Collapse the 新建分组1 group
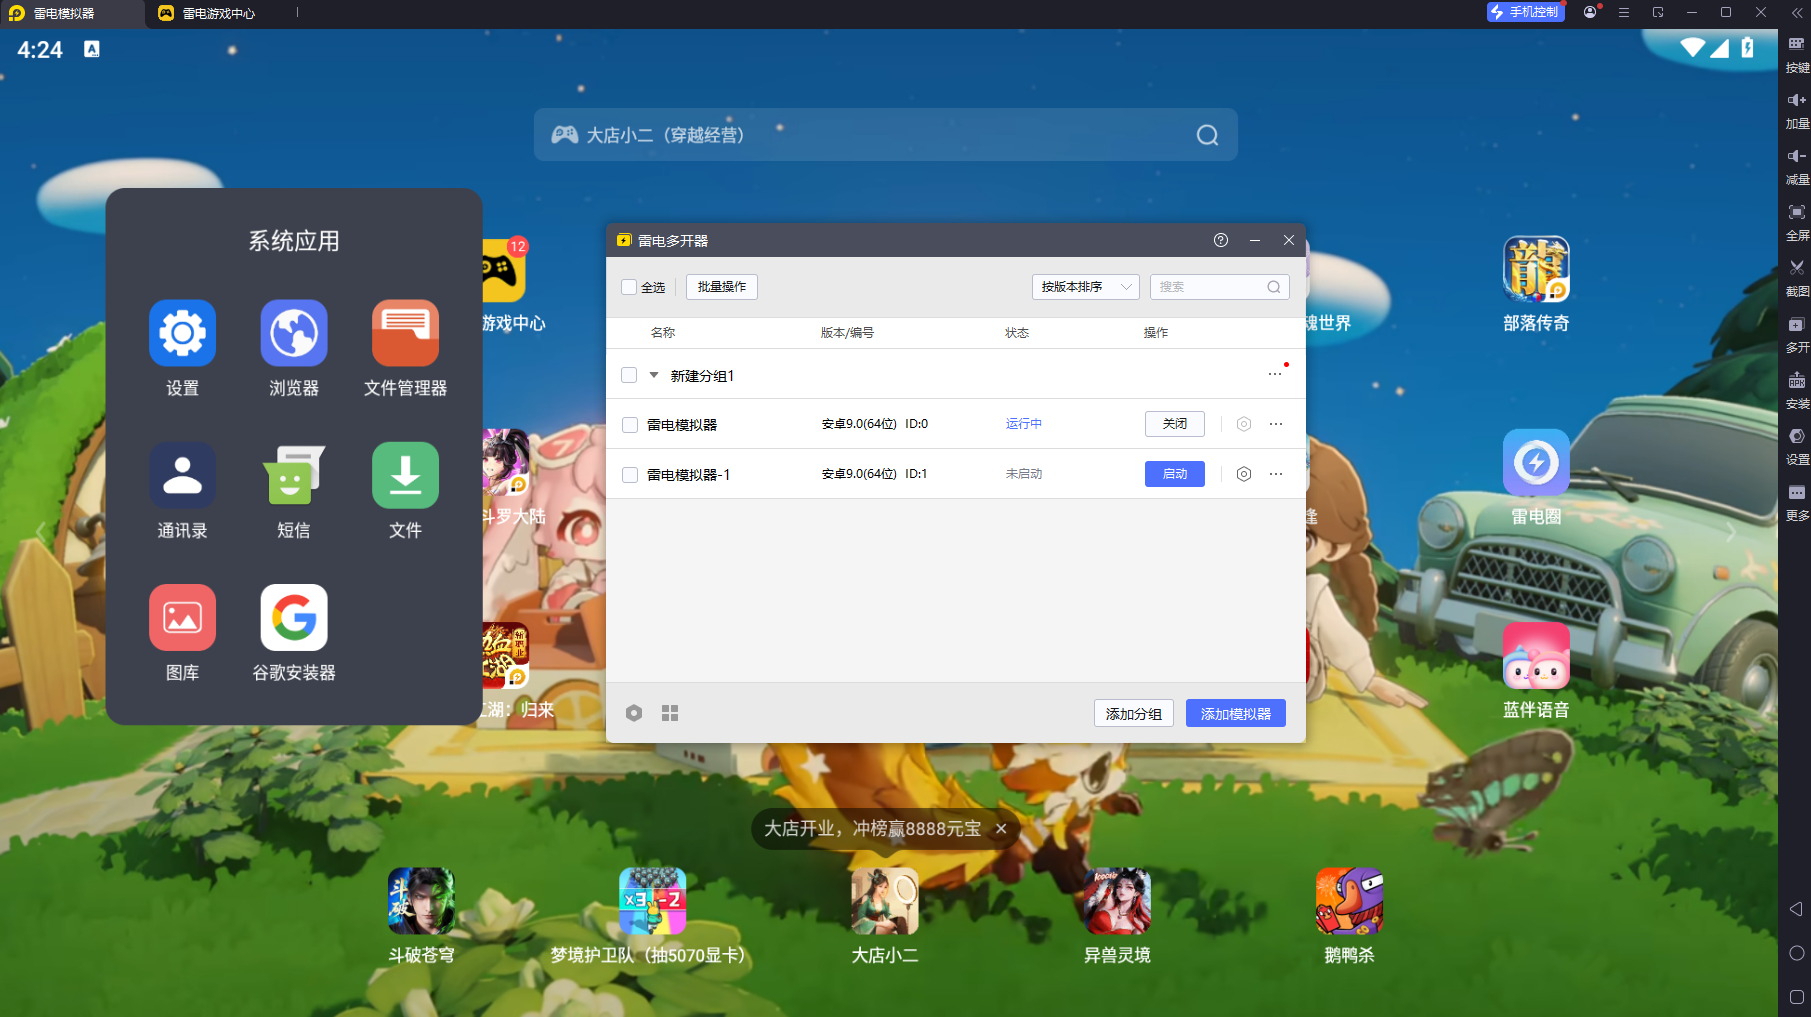 pyautogui.click(x=654, y=375)
